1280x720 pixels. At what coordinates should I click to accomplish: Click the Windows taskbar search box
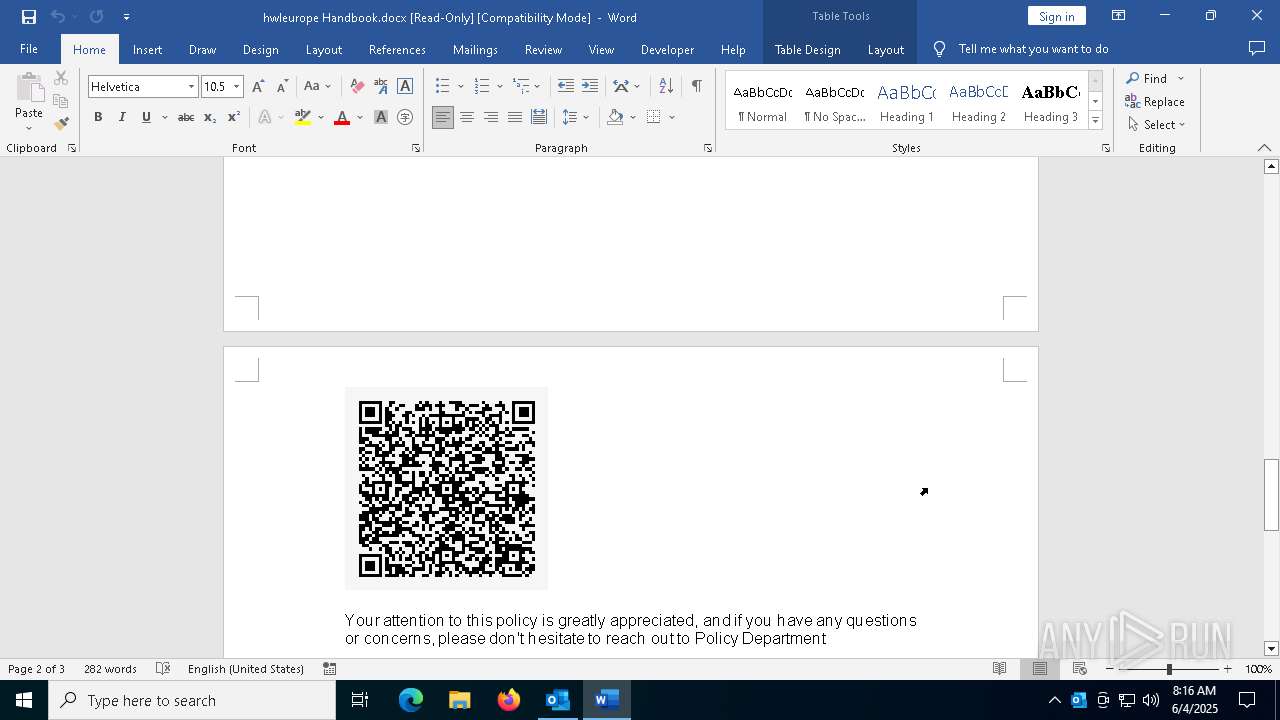point(192,700)
